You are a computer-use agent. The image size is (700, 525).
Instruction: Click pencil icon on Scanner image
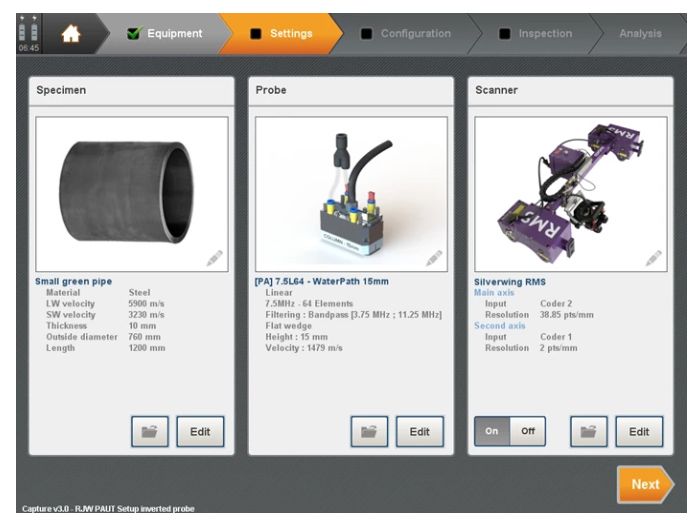pos(652,258)
